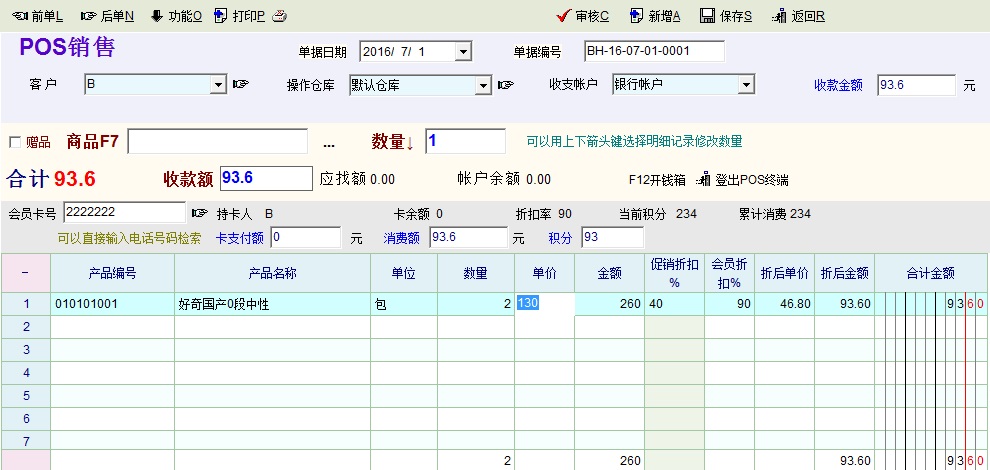990x470 pixels.
Task: Click the 收款额 payment amount field
Action: tap(265, 178)
